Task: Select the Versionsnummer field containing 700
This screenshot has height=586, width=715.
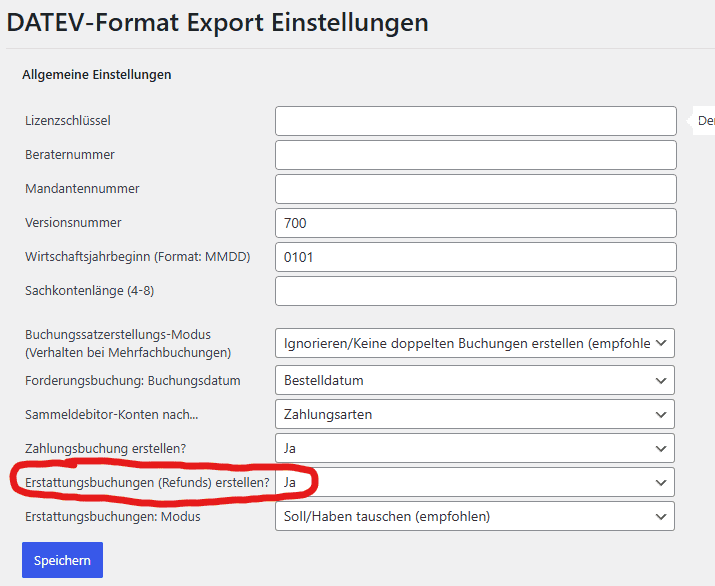Action: pyautogui.click(x=476, y=223)
